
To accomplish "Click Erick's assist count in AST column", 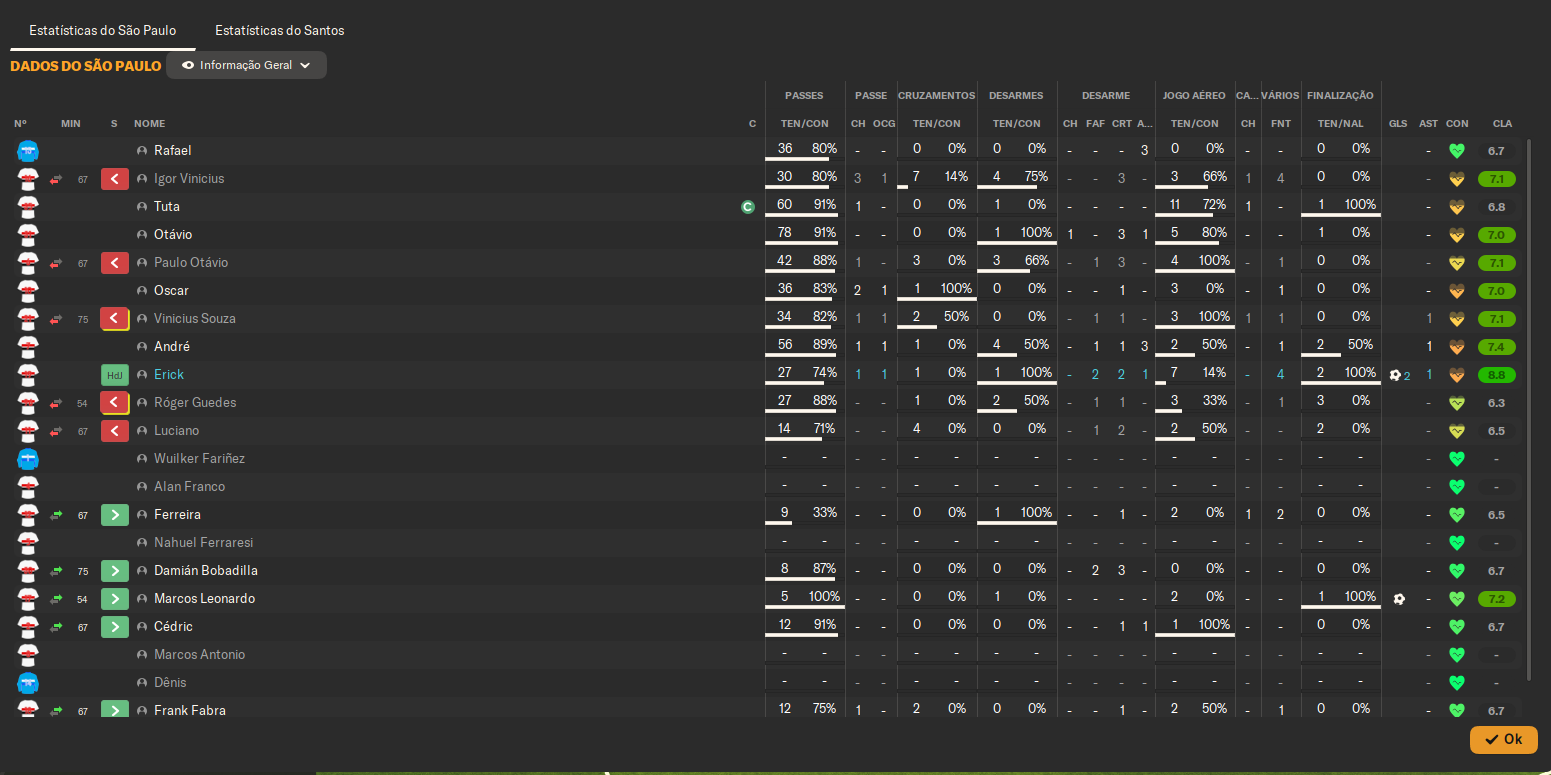I will (1429, 375).
